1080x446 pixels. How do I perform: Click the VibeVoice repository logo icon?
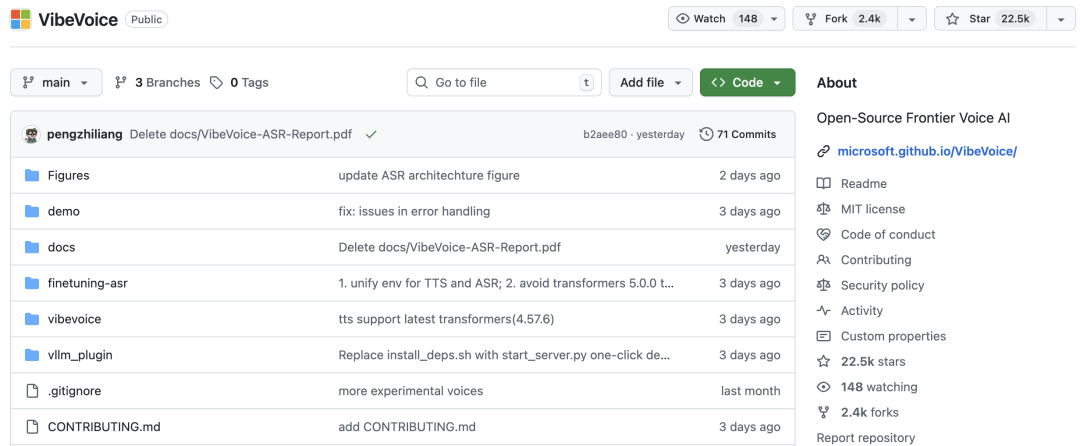(x=20, y=19)
